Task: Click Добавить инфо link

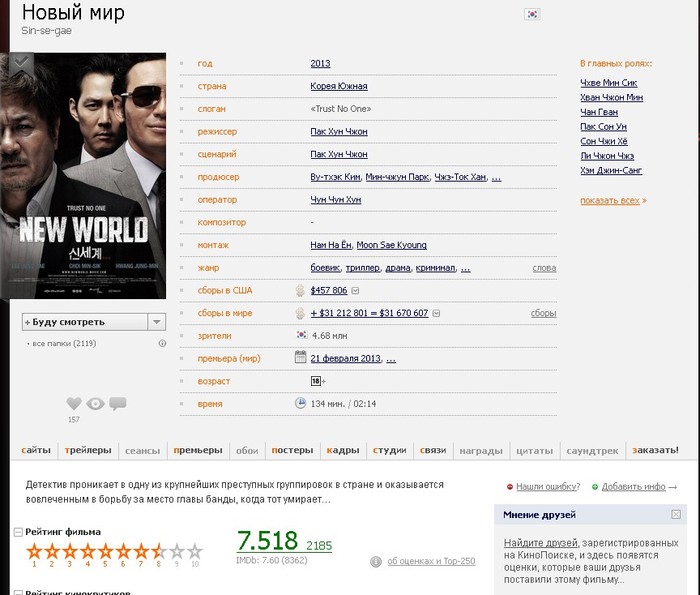Action: click(x=633, y=487)
